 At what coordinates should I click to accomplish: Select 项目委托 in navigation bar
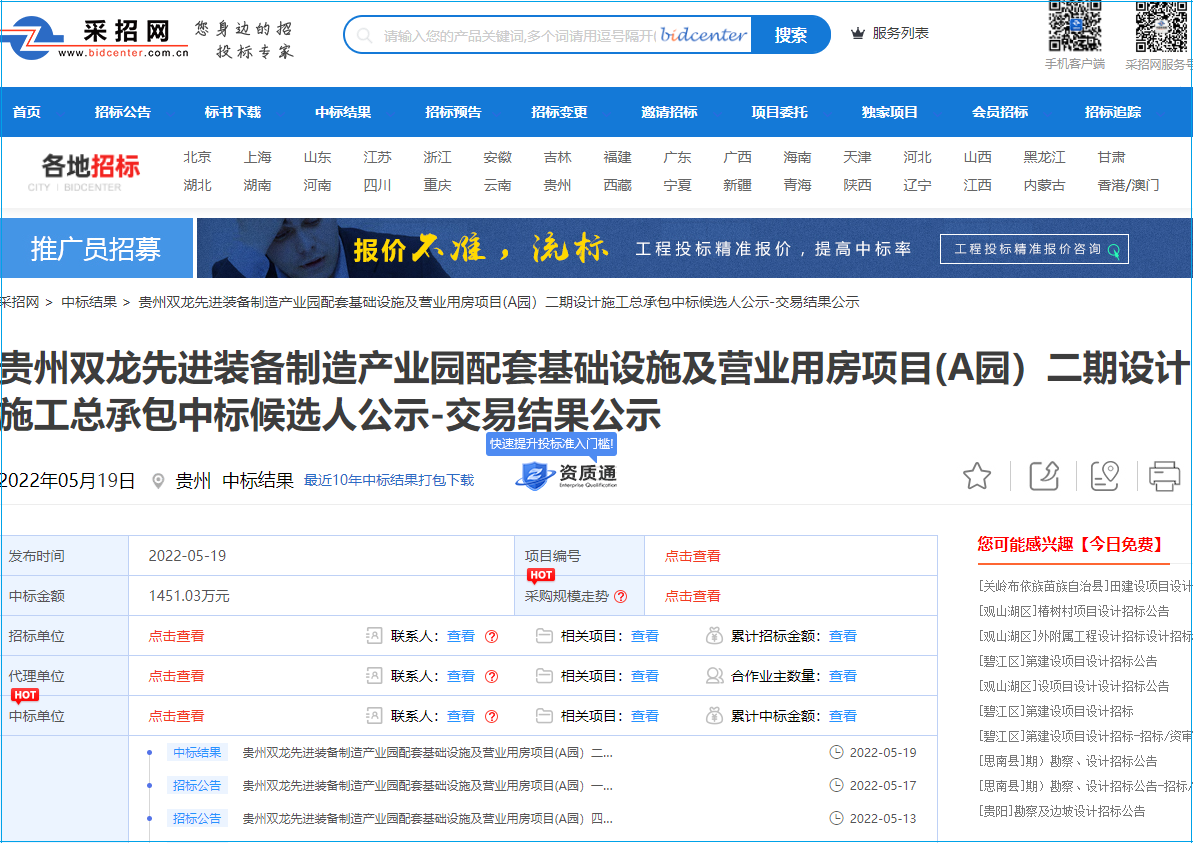tap(779, 112)
